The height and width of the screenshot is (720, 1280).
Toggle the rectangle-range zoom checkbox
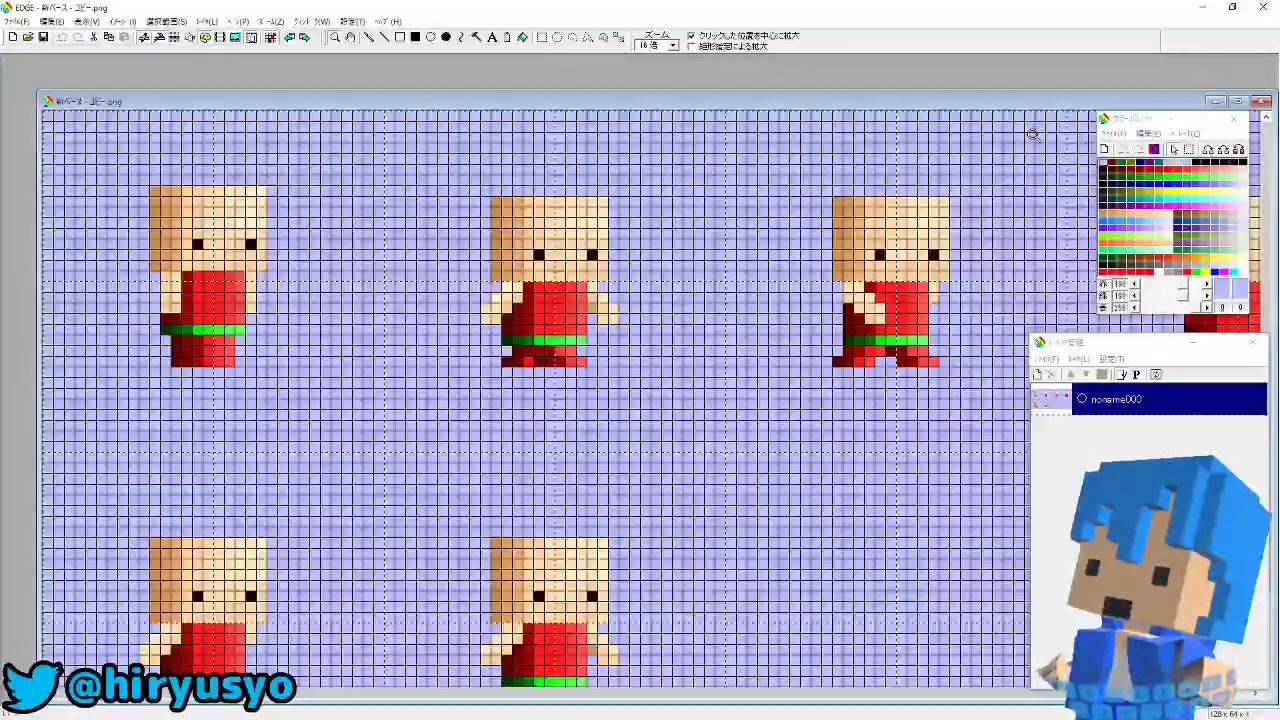coord(691,46)
